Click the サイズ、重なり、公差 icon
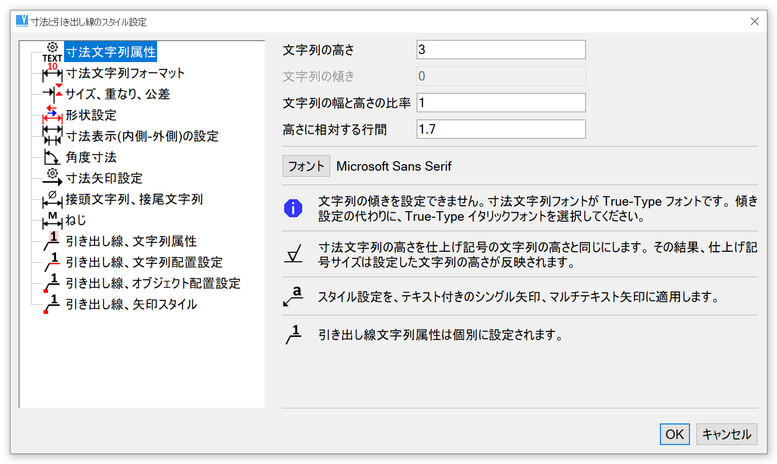This screenshot has height=464, width=777. pyautogui.click(x=52, y=94)
